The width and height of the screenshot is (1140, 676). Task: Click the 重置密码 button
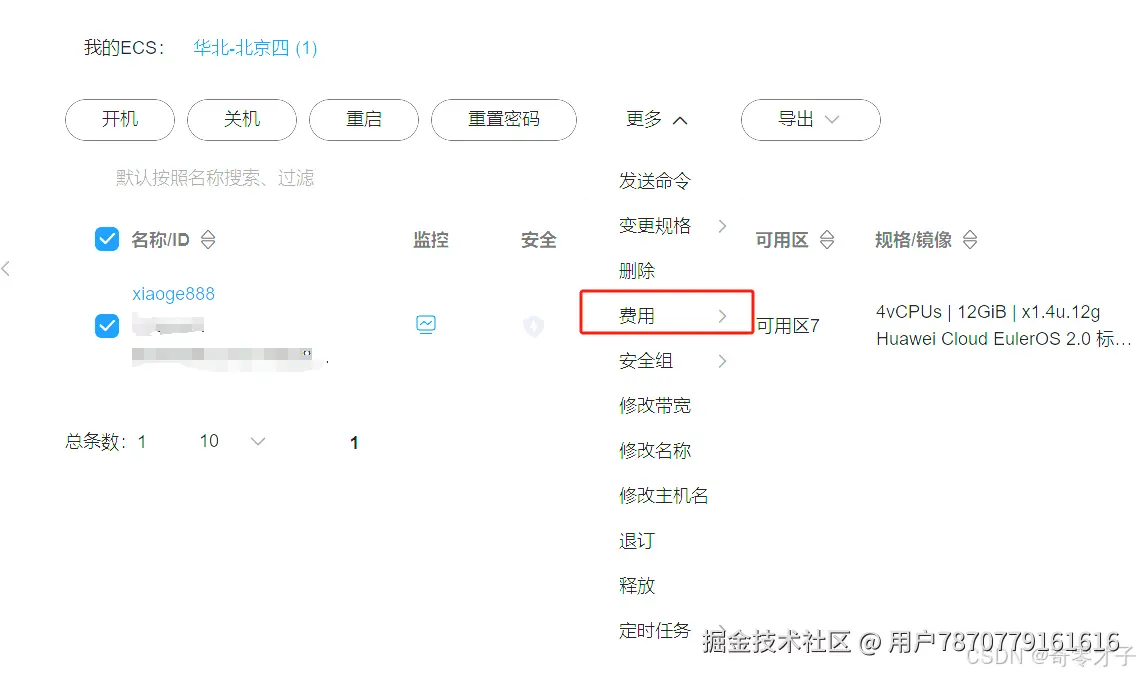click(x=503, y=120)
